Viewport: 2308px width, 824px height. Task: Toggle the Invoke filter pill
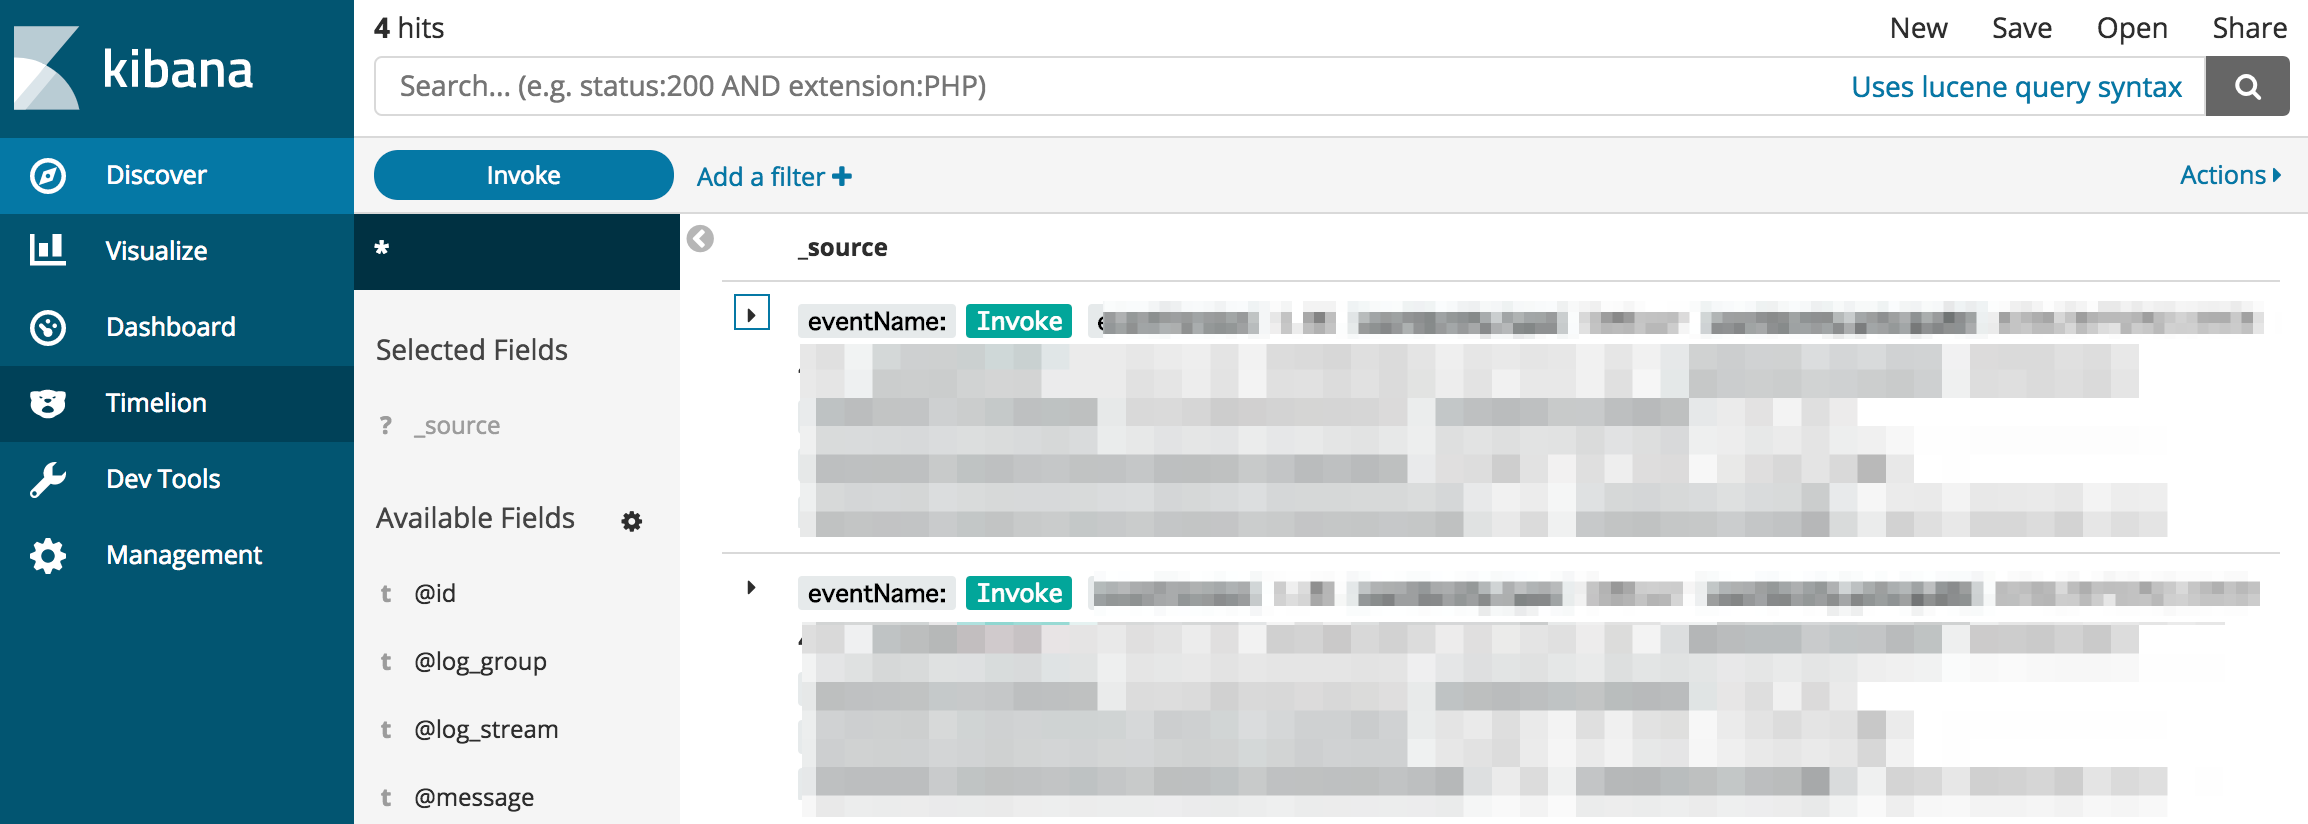522,174
